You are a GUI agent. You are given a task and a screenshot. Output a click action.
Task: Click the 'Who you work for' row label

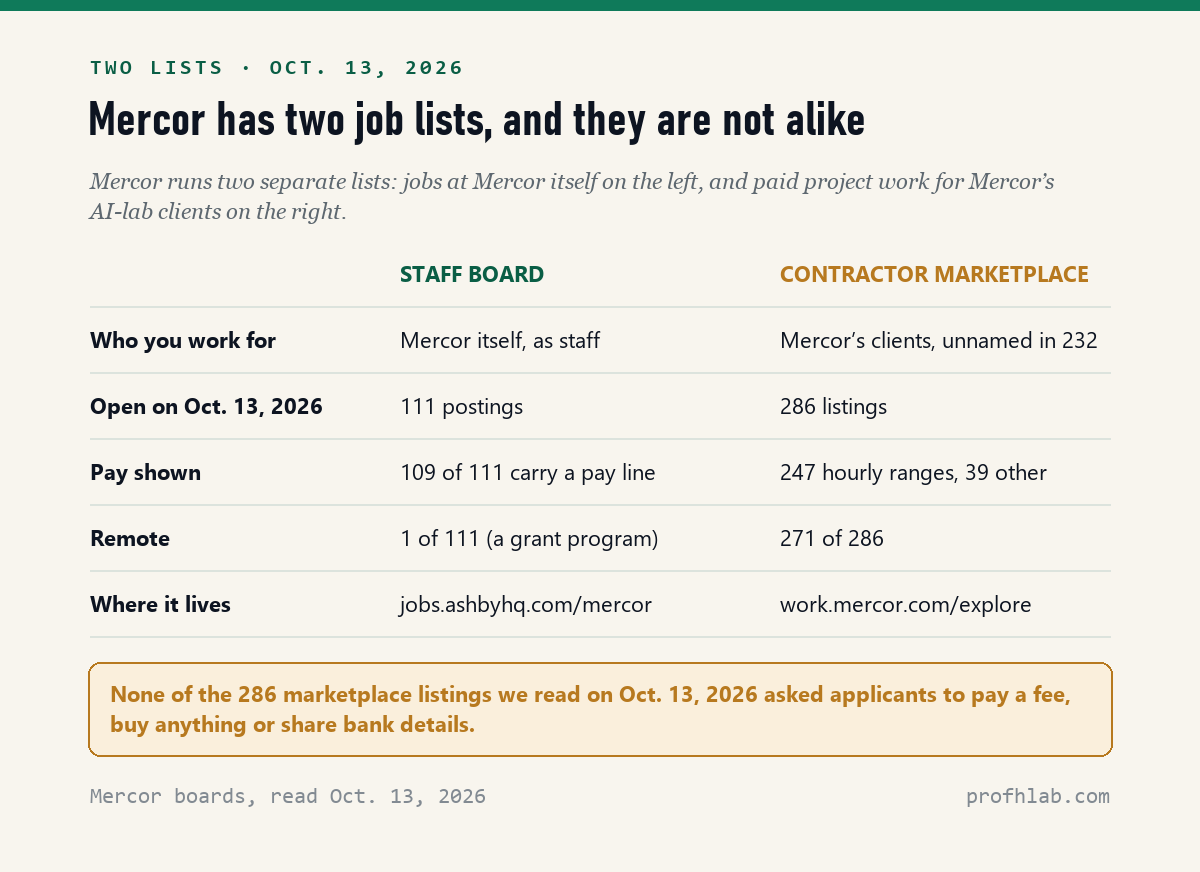coord(183,341)
